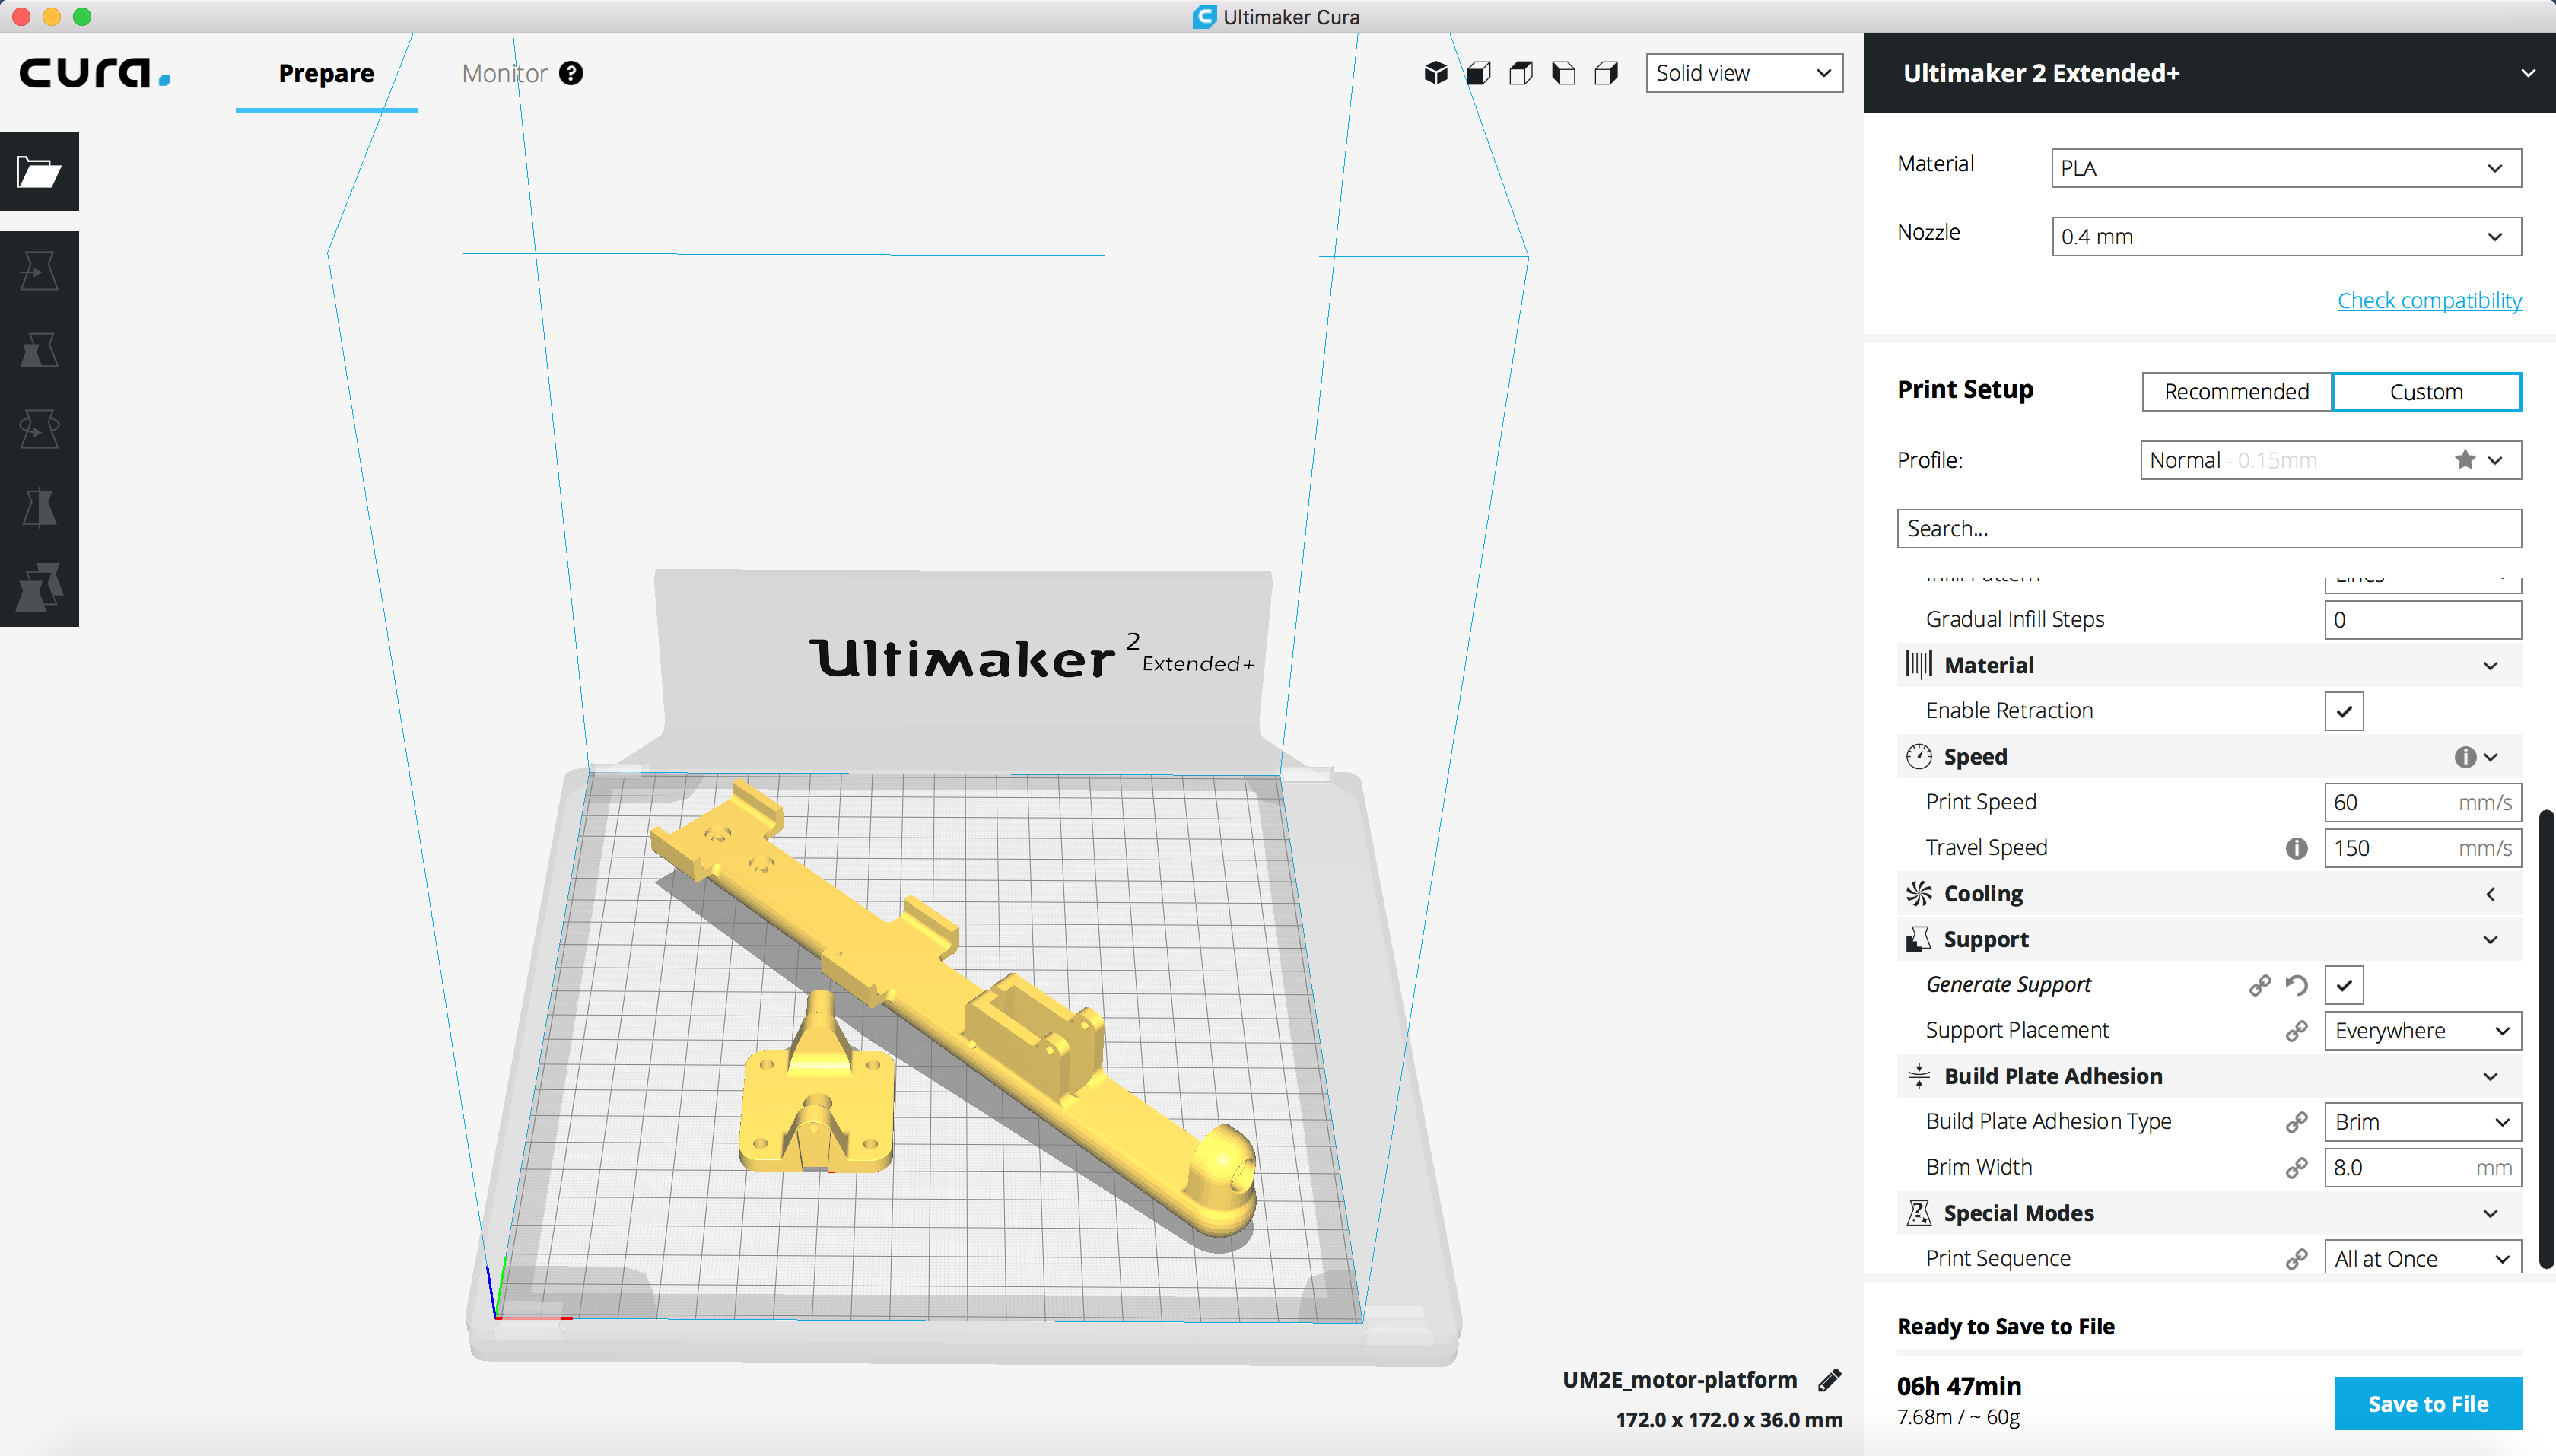Click '172.0 x 172.0 x 36.0 mm' dimensions
2556x1456 pixels.
tap(1729, 1420)
